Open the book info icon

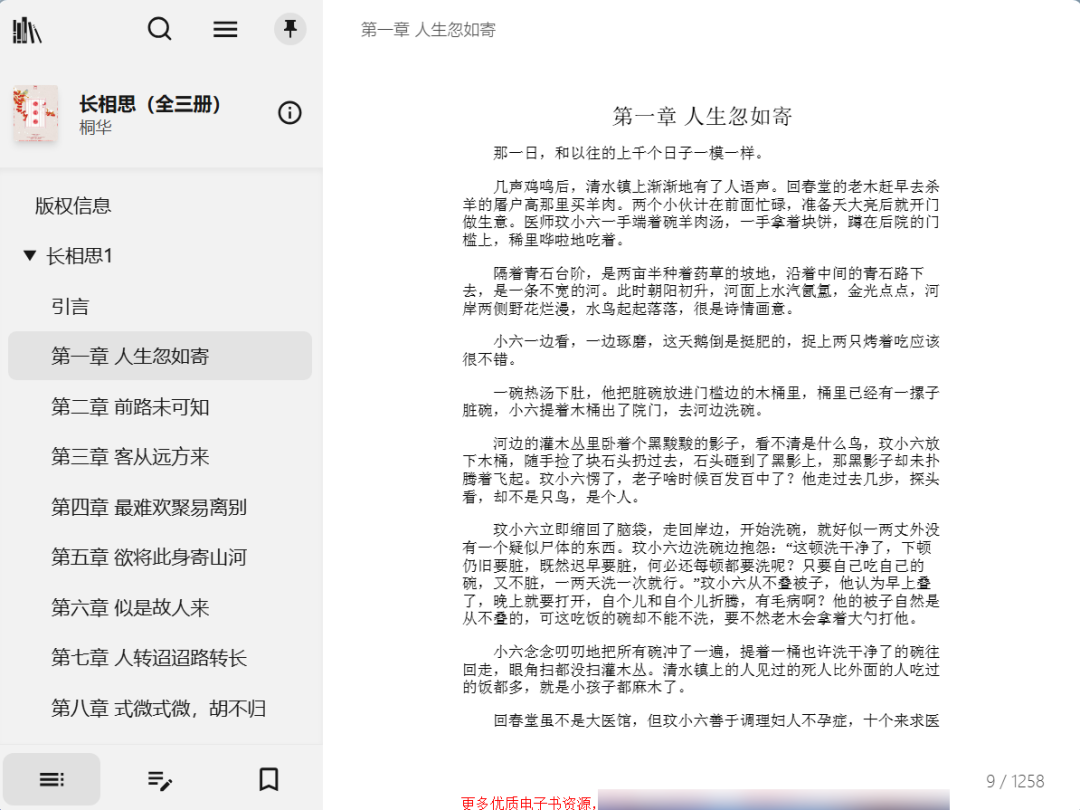[289, 112]
